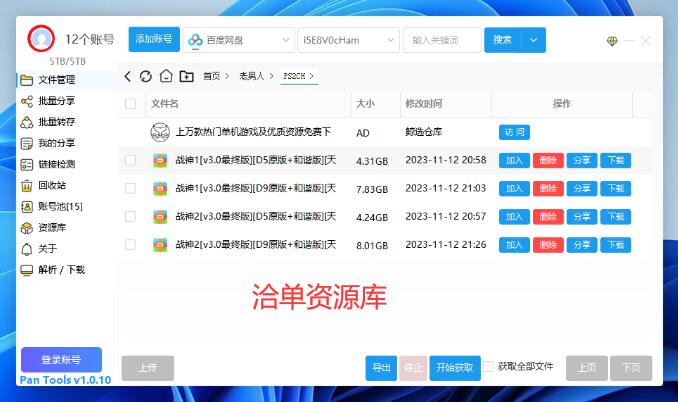Click the 关于 bell icon

pyautogui.click(x=27, y=249)
